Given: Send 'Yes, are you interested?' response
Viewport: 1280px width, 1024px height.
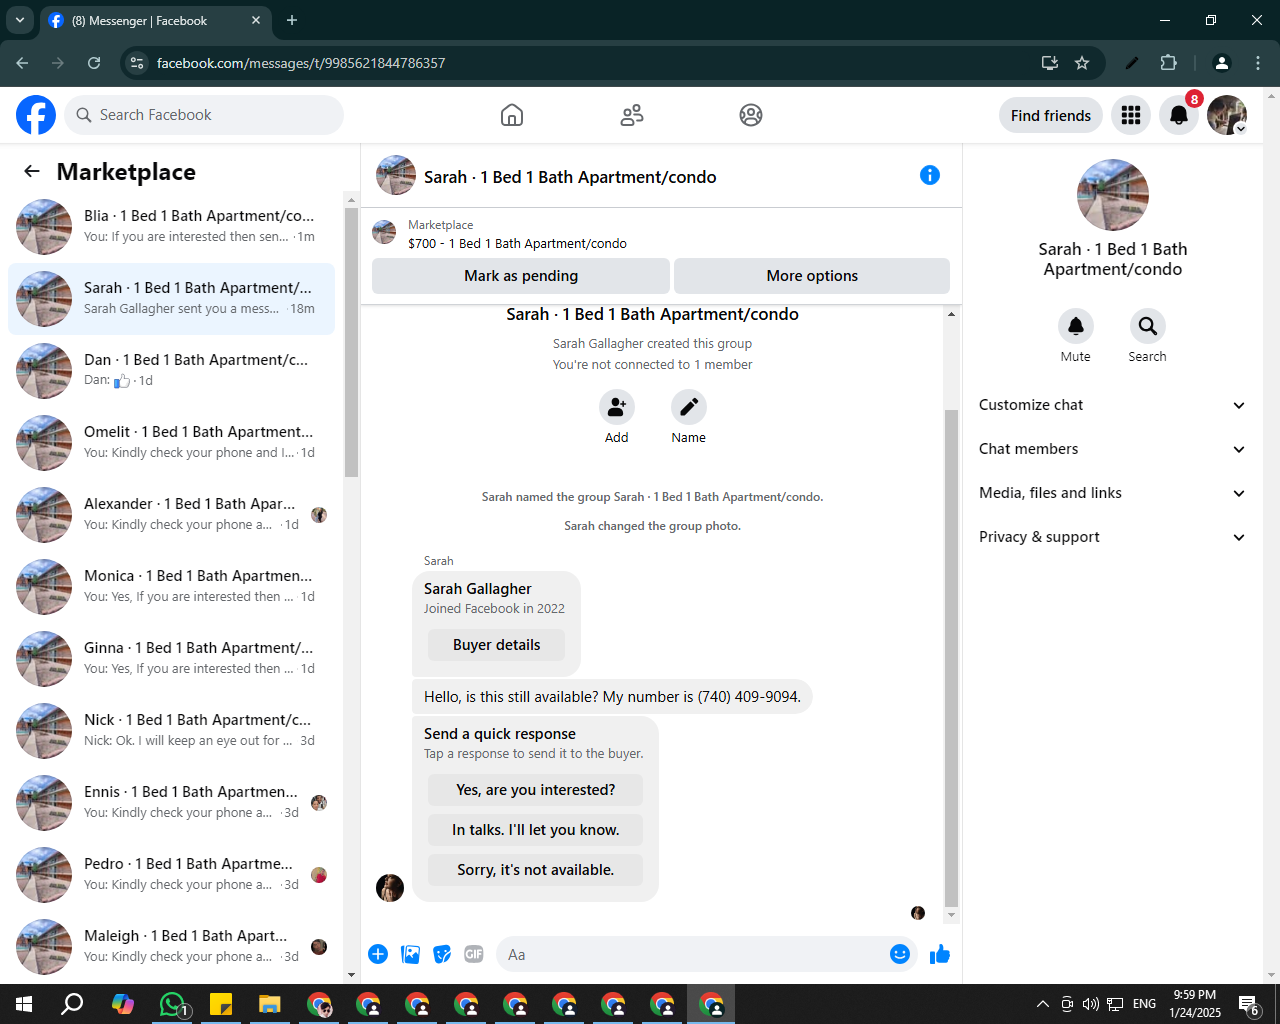Looking at the screenshot, I should click(x=536, y=790).
